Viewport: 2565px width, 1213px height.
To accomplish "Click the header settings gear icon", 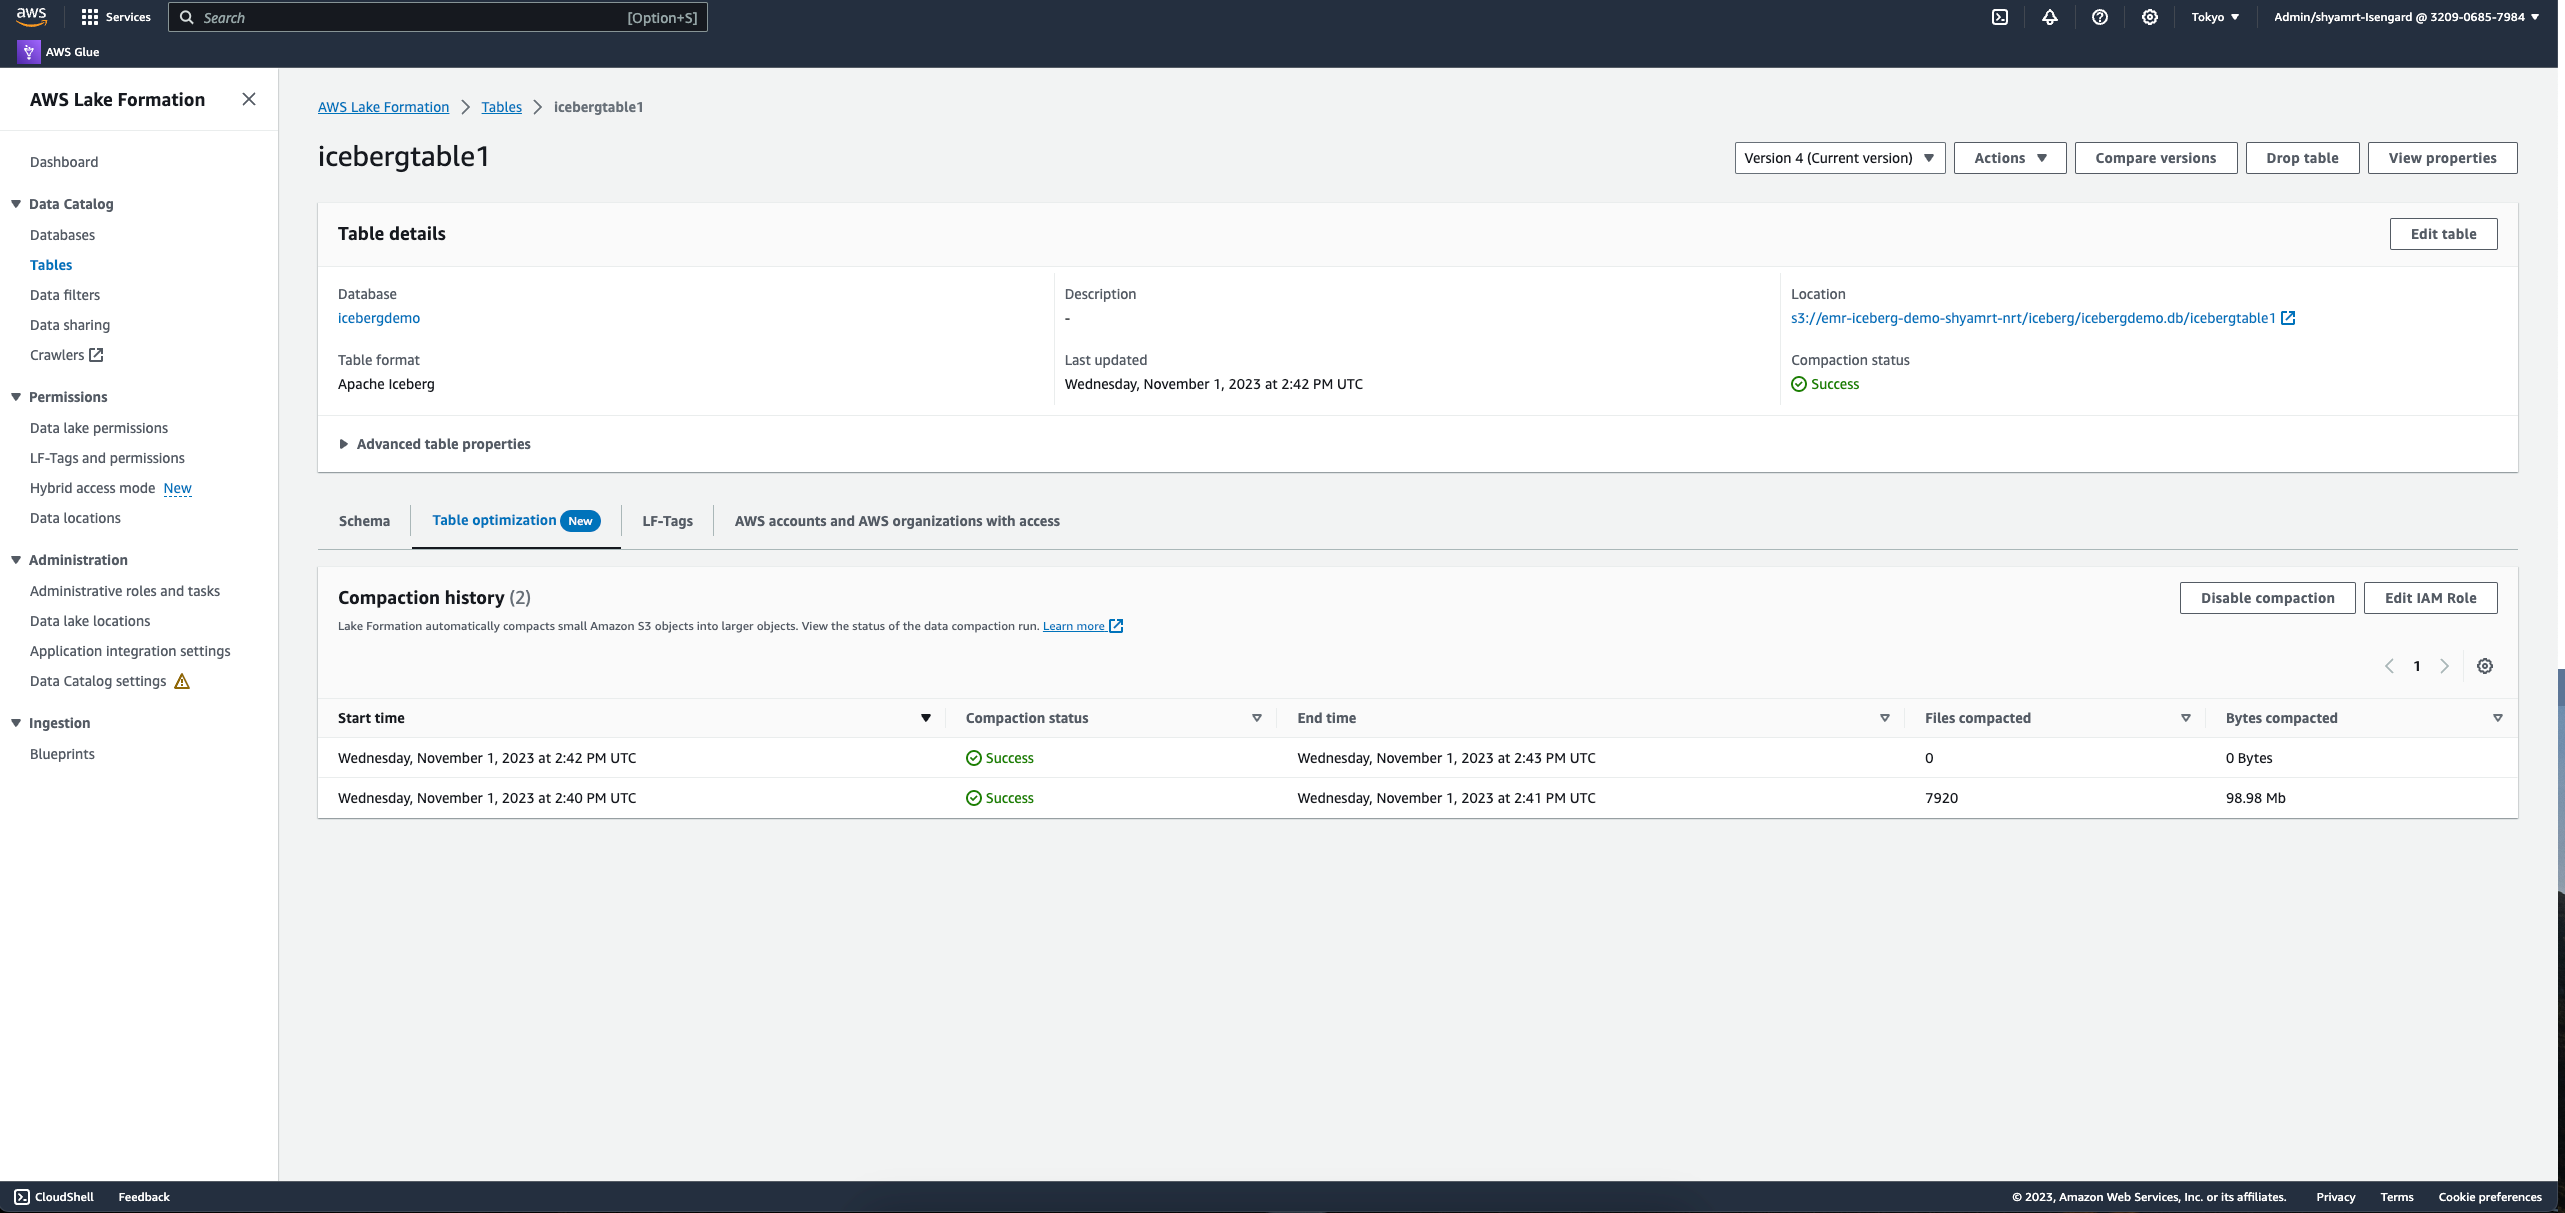I will [2149, 17].
